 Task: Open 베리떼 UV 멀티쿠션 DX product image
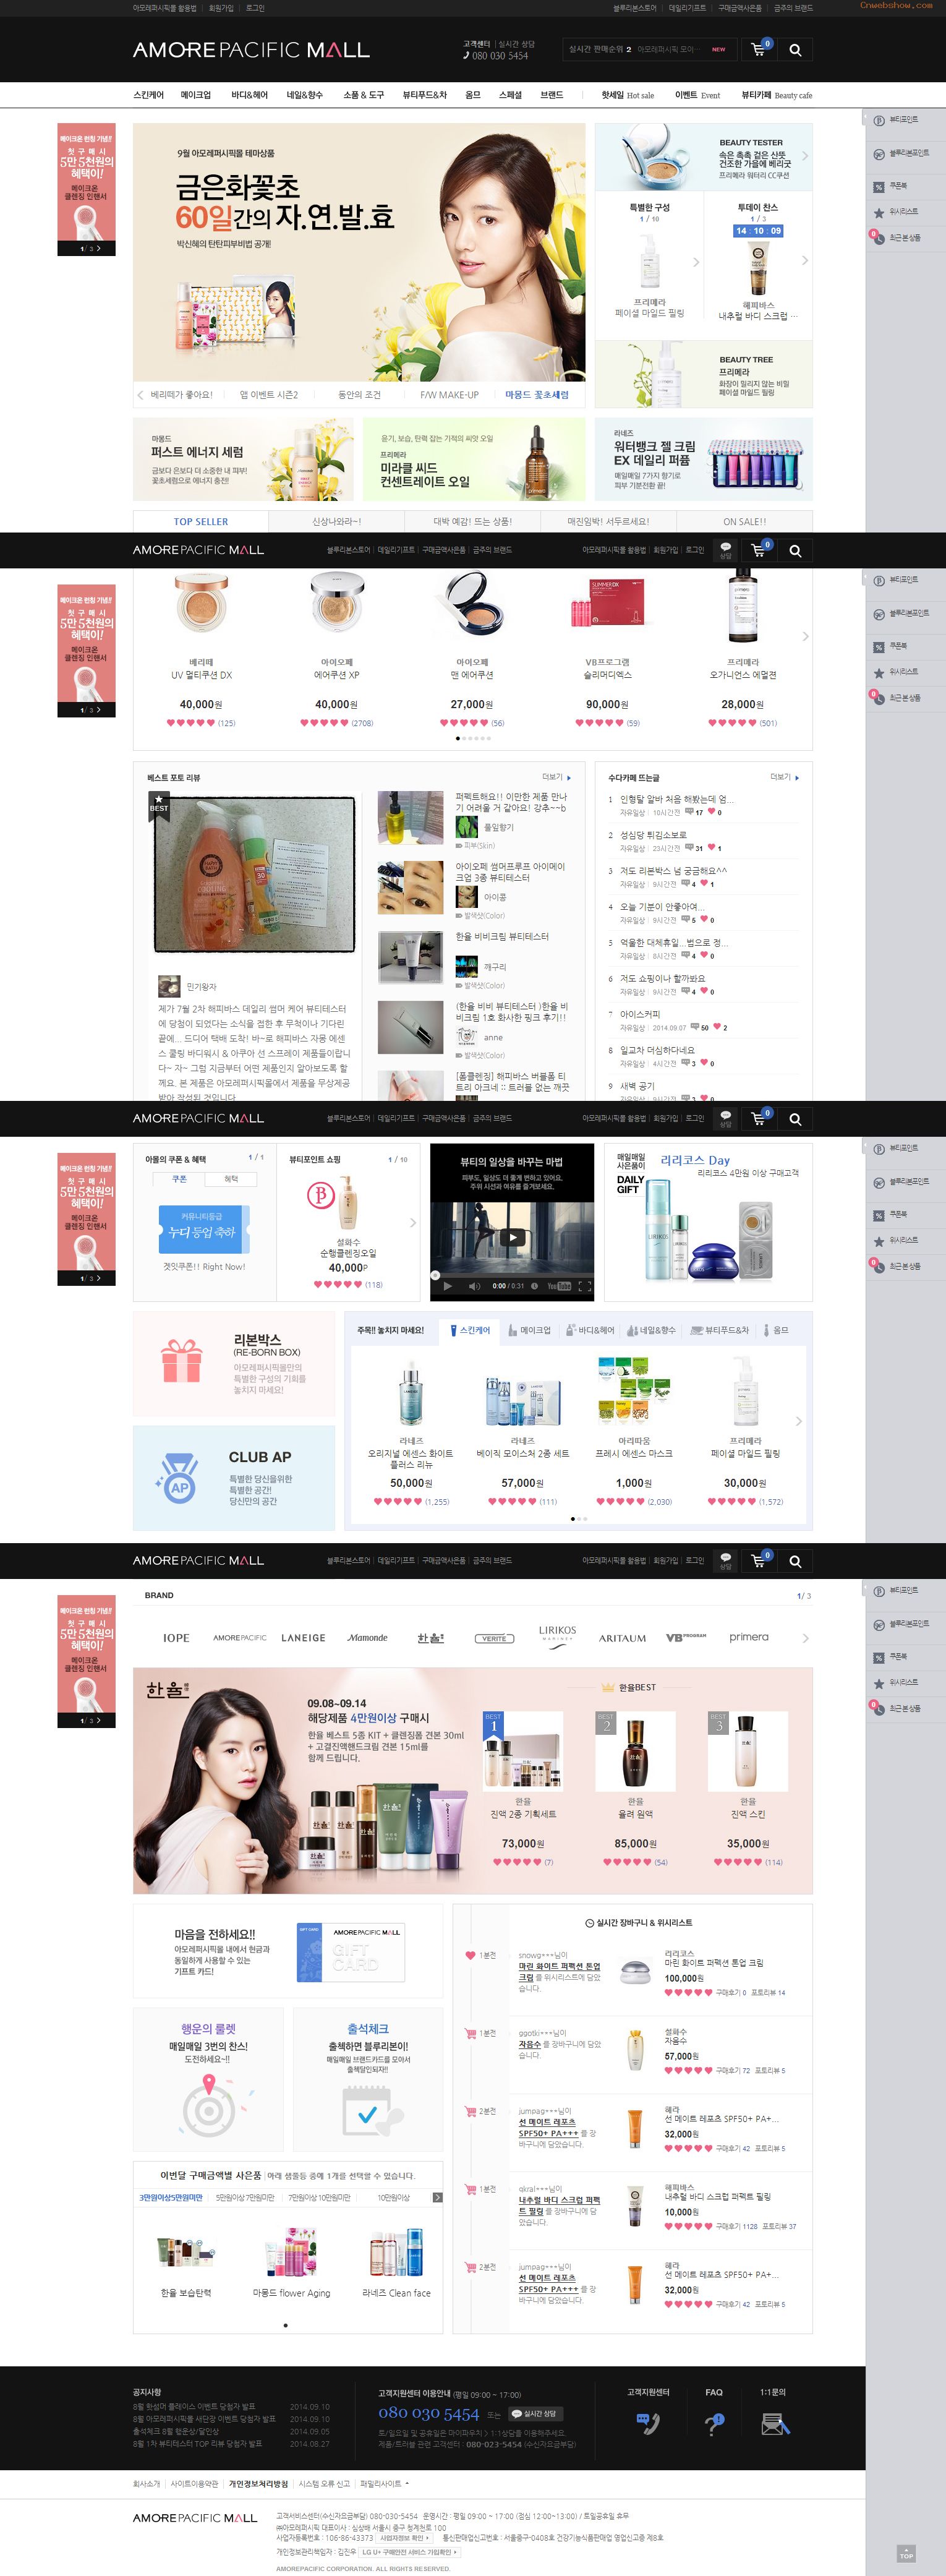click(x=201, y=603)
